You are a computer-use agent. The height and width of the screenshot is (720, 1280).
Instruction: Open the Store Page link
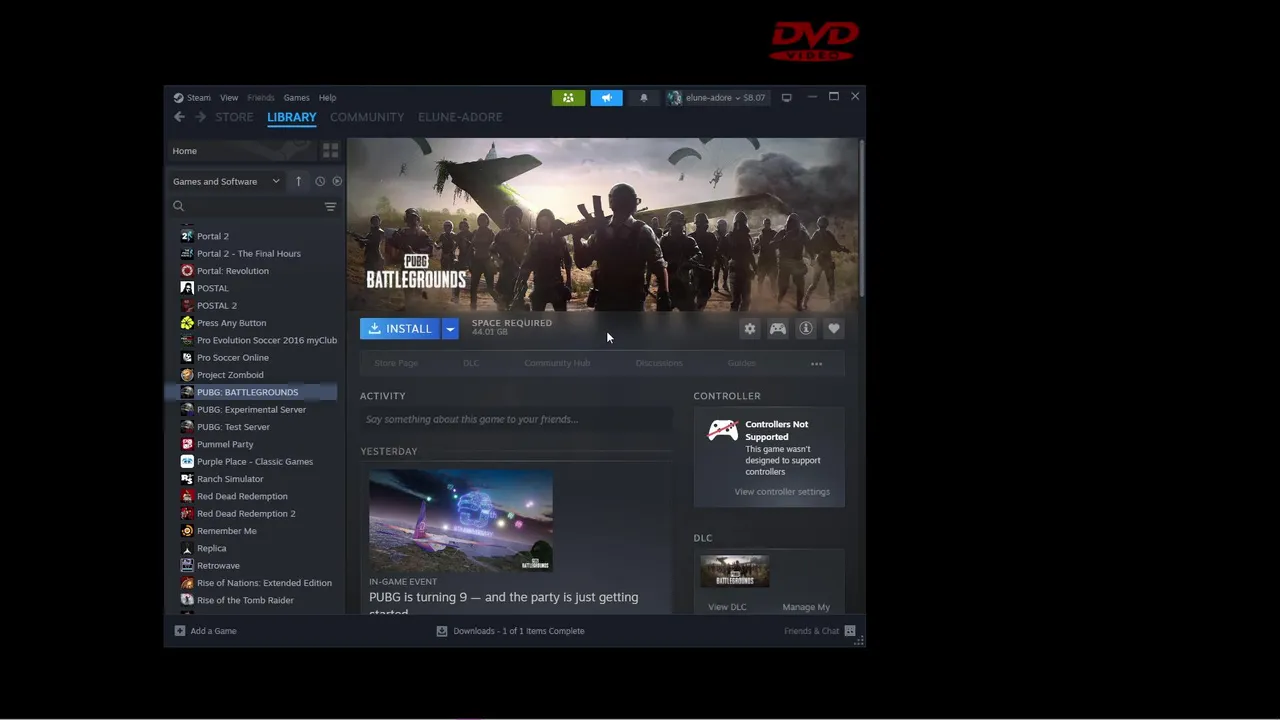click(x=396, y=363)
